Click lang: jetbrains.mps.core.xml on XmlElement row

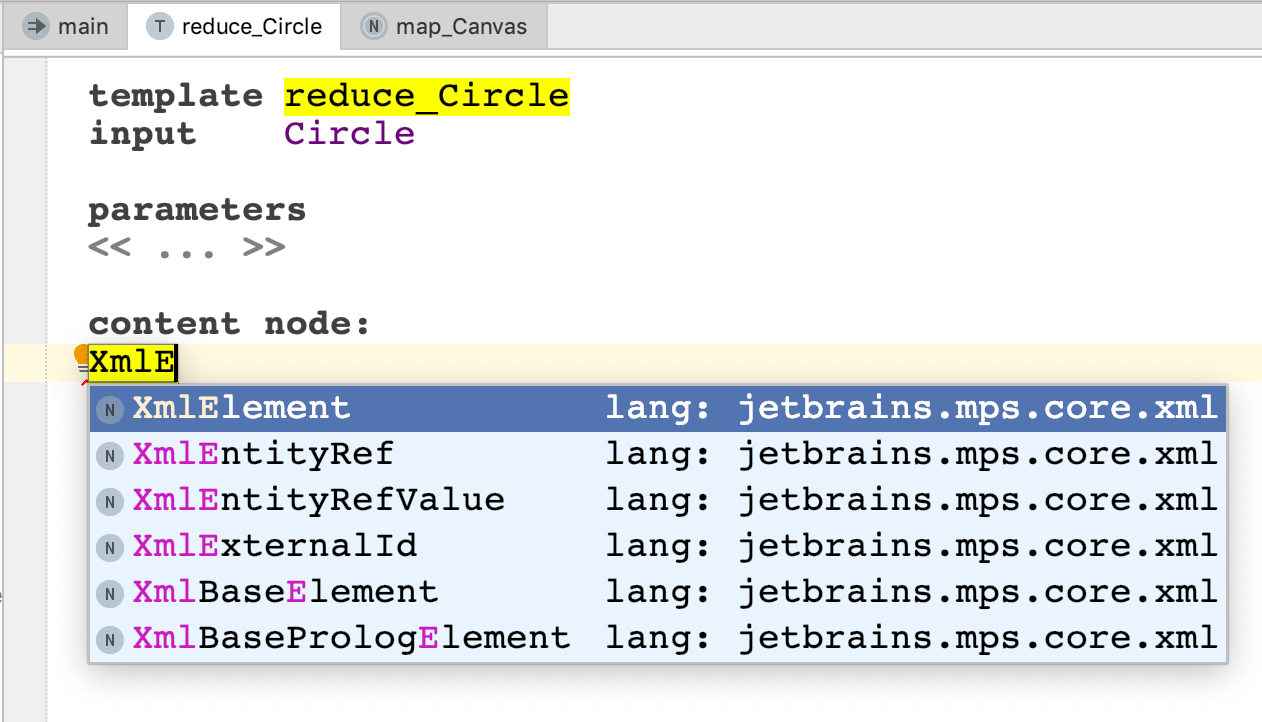(x=912, y=408)
